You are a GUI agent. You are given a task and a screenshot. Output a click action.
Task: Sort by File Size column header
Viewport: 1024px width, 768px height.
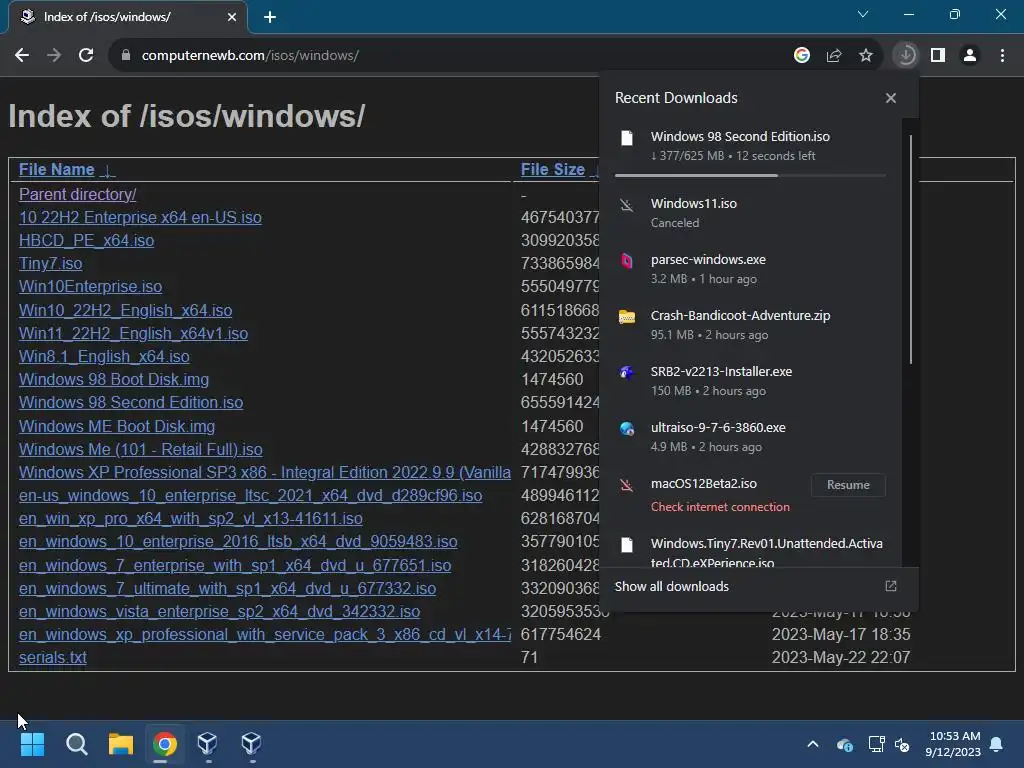click(x=552, y=170)
